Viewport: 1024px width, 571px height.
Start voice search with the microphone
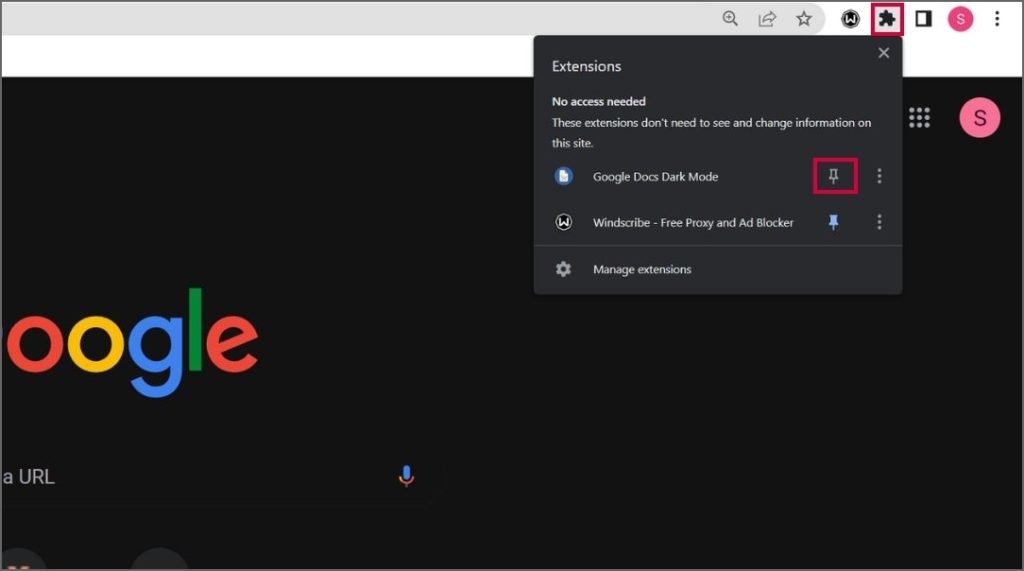pos(406,476)
